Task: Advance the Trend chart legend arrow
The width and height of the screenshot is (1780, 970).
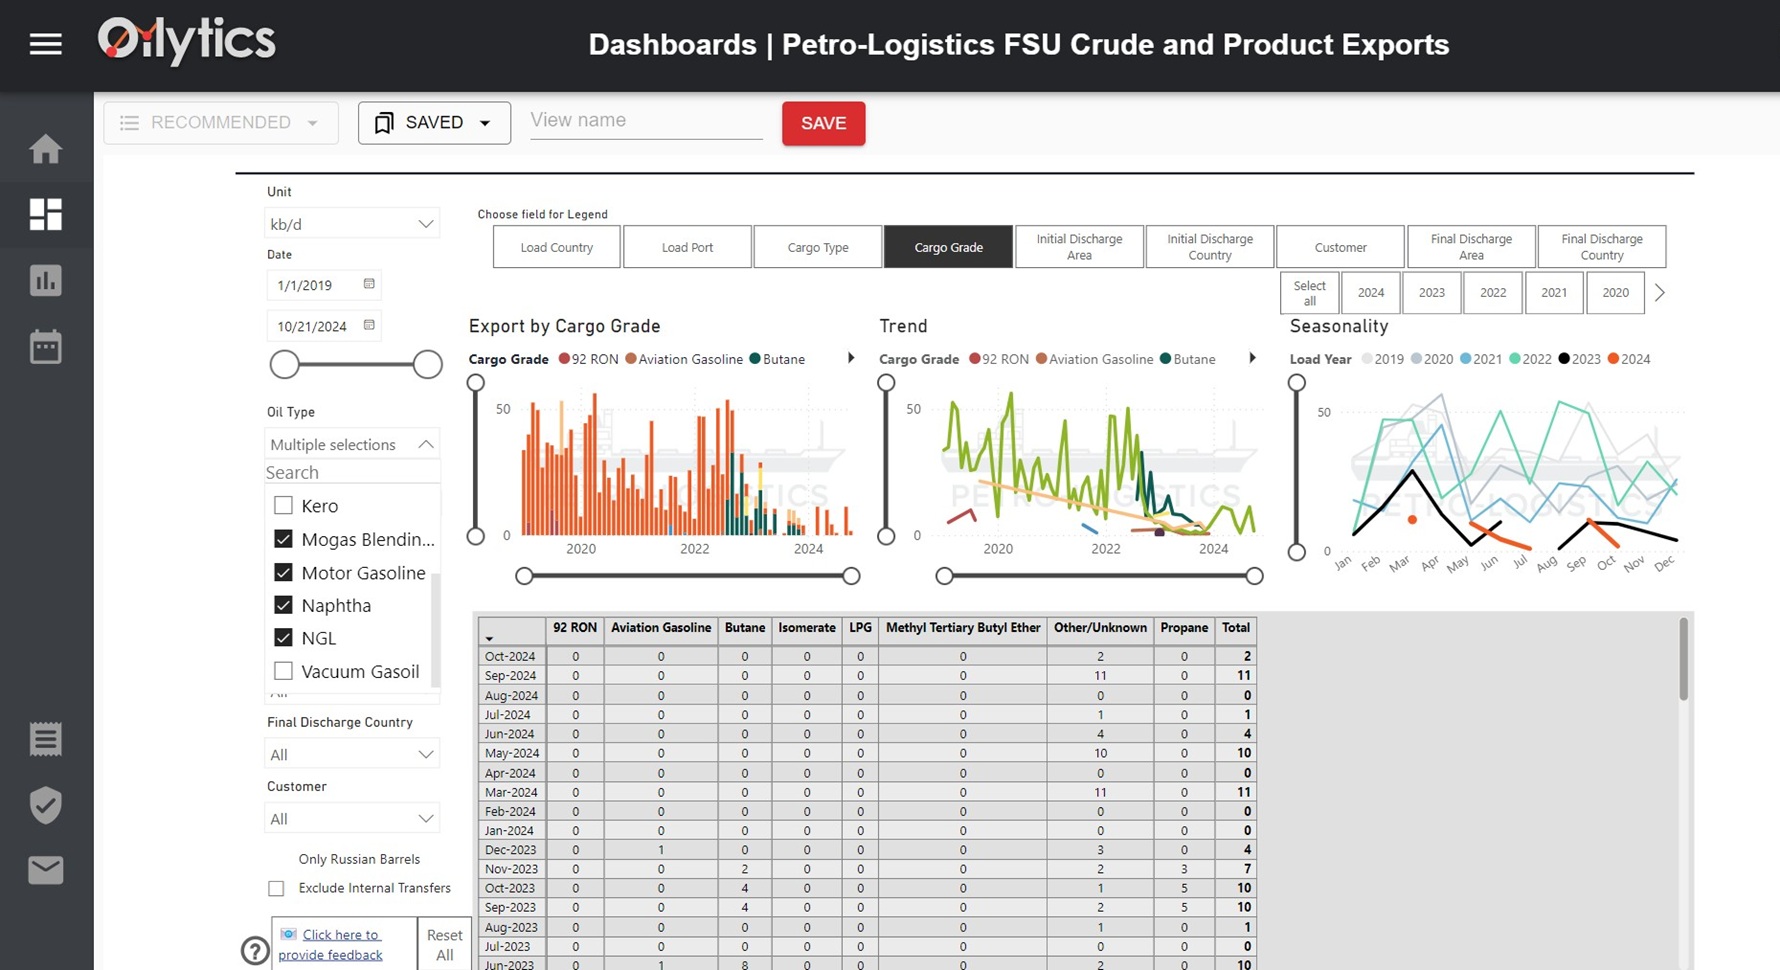Action: pyautogui.click(x=1252, y=358)
